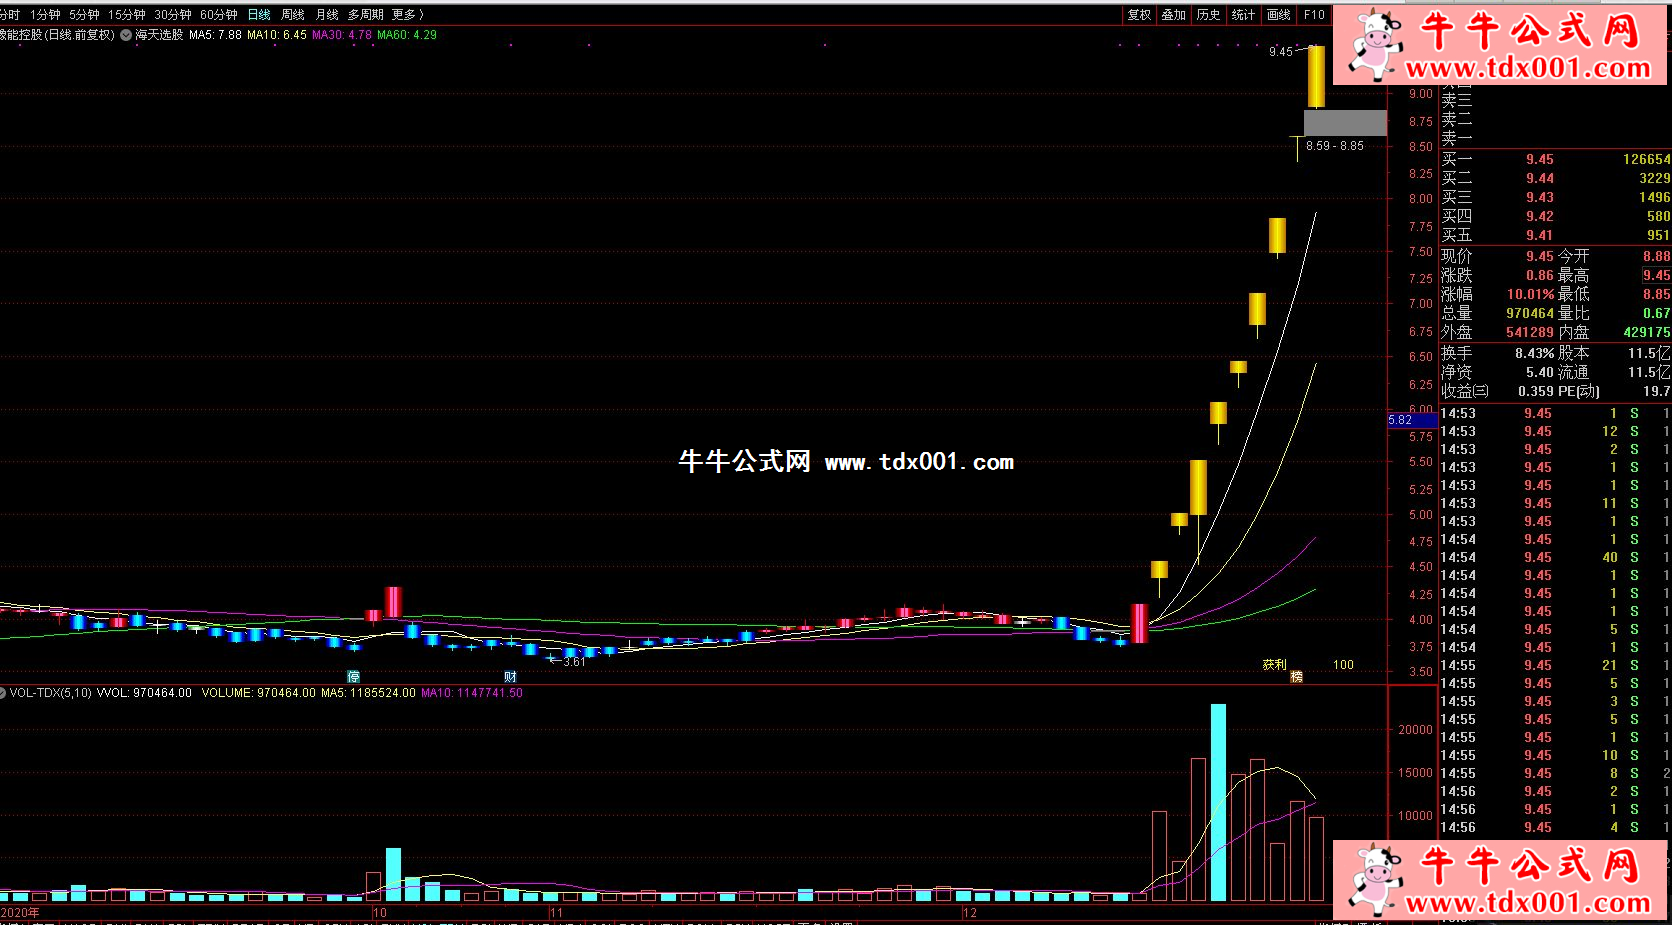
Task: Open the F10 company info button
Action: point(1314,15)
